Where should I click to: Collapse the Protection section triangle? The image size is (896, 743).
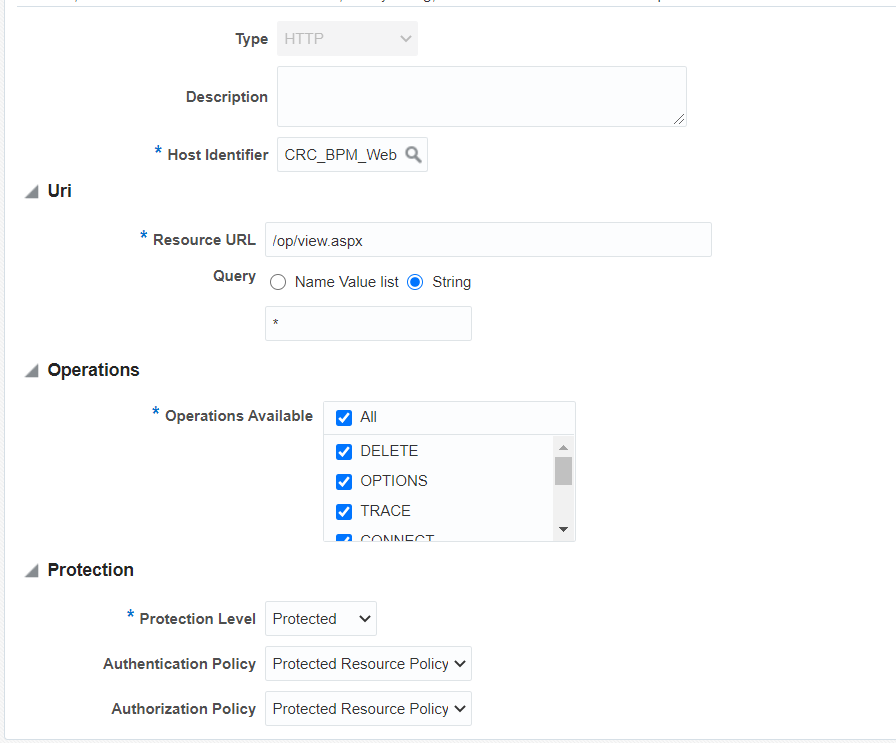(x=31, y=570)
